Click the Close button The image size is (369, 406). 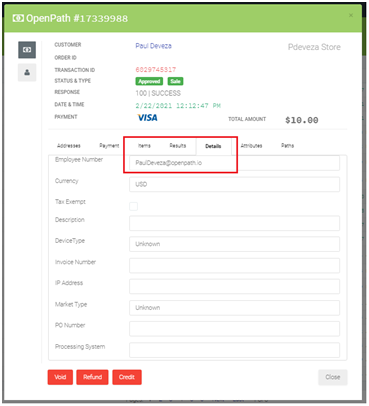pos(333,377)
